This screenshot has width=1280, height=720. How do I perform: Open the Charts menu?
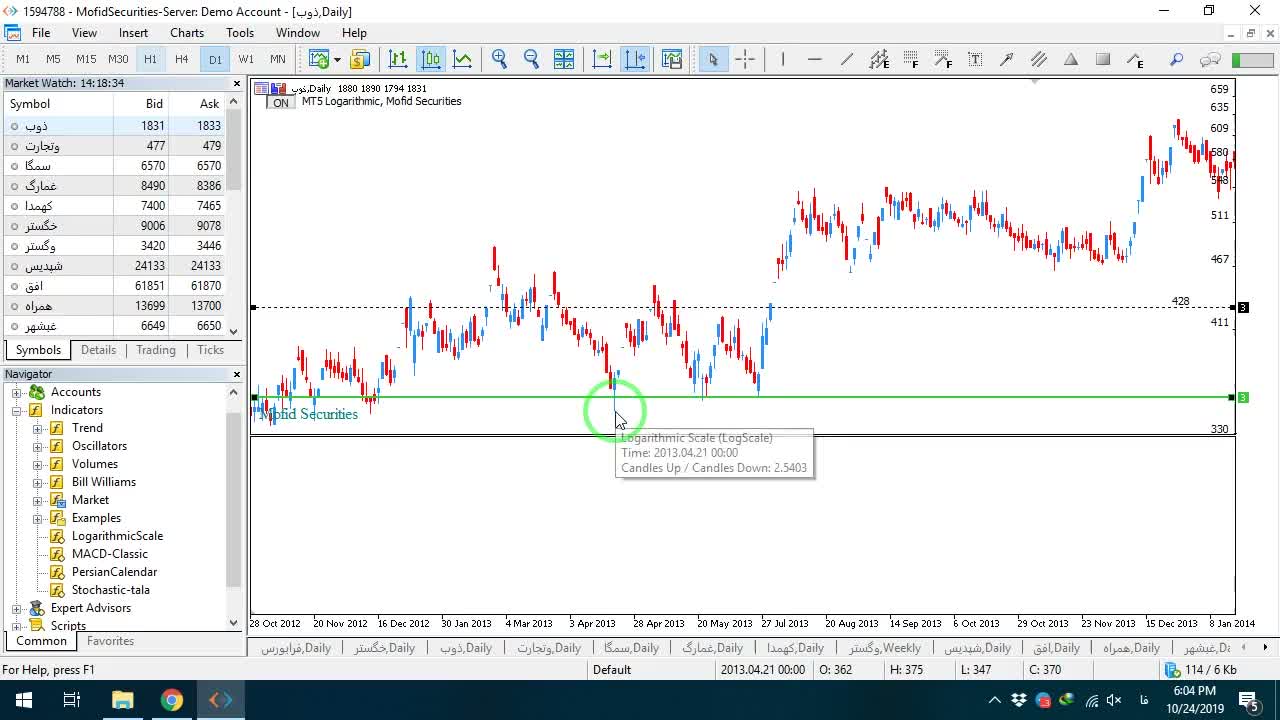[187, 33]
